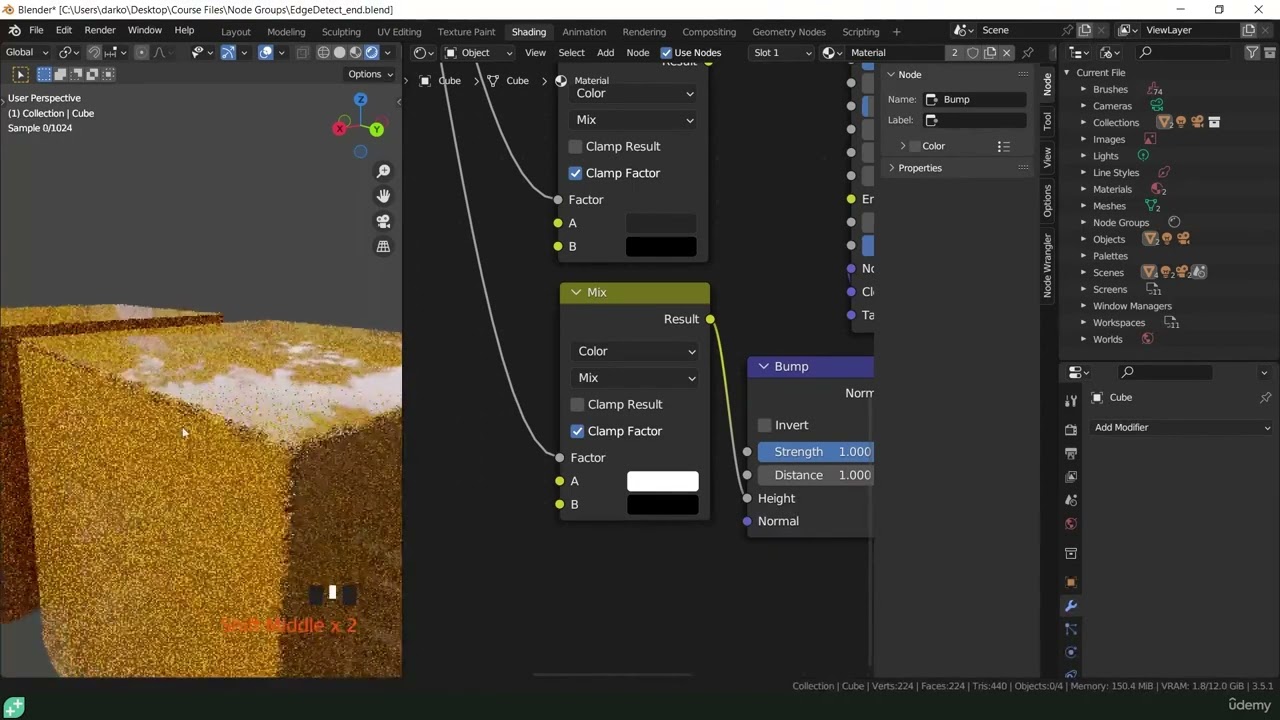Image resolution: width=1280 pixels, height=720 pixels.
Task: Pin the Cube properties context
Action: 1265,398
